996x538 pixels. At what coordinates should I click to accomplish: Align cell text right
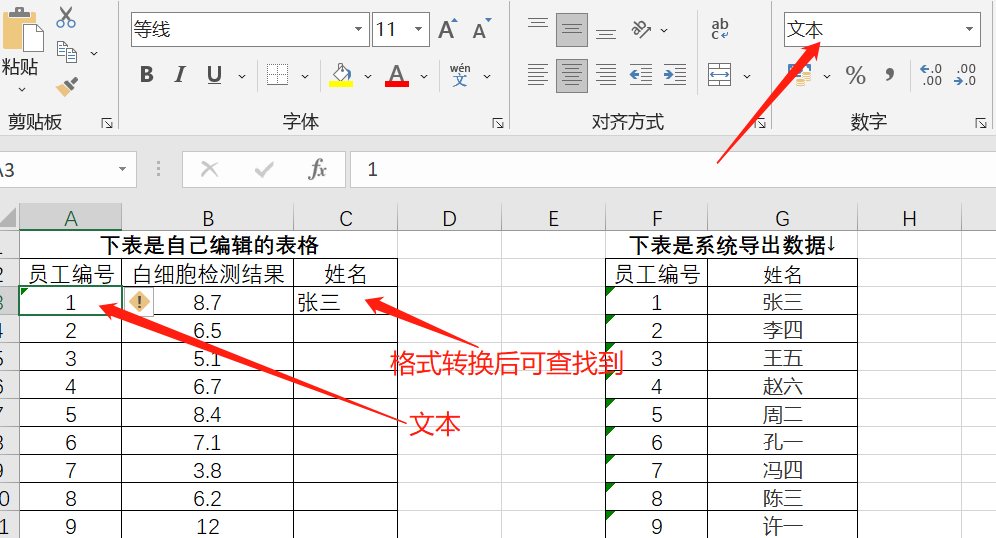pos(606,75)
